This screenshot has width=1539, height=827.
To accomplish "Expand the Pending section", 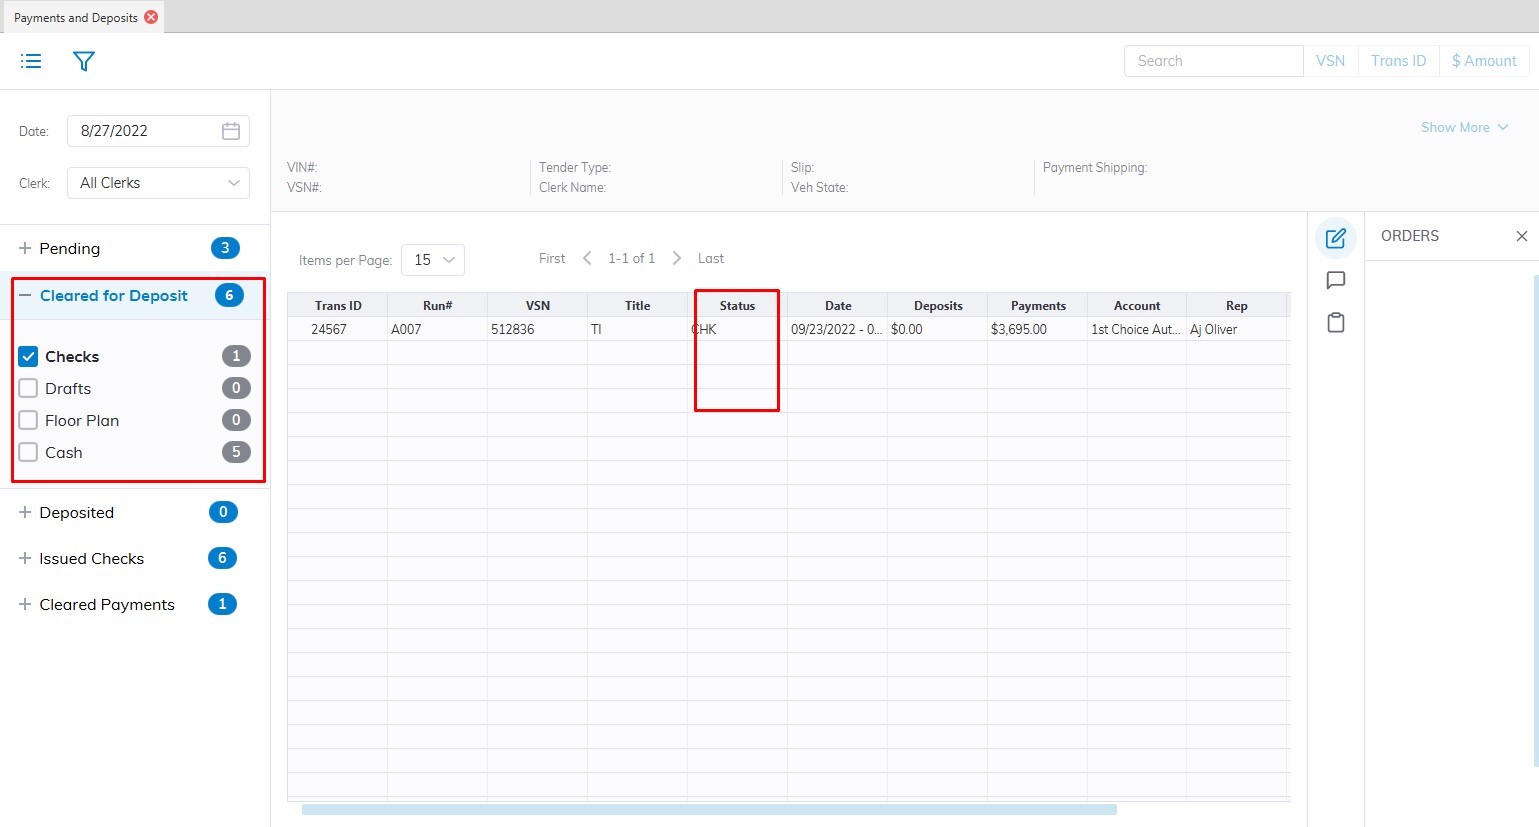I will click(x=25, y=248).
